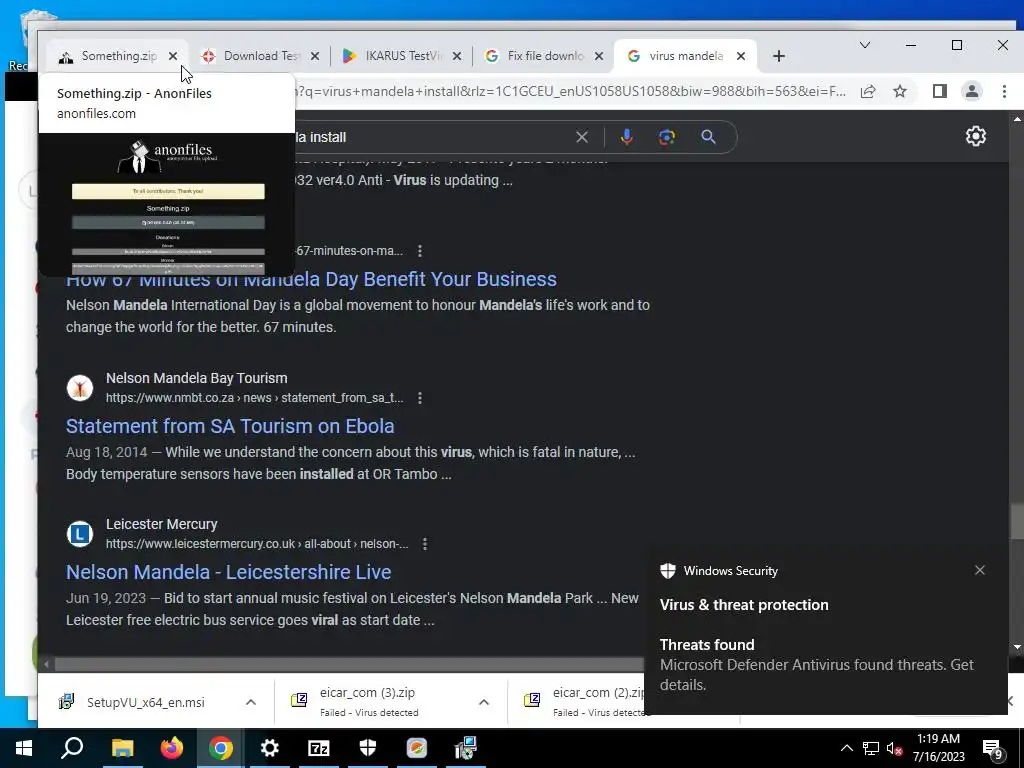Click the installer icon on taskbar
Viewport: 1024px width, 768px height.
pyautogui.click(x=466, y=748)
